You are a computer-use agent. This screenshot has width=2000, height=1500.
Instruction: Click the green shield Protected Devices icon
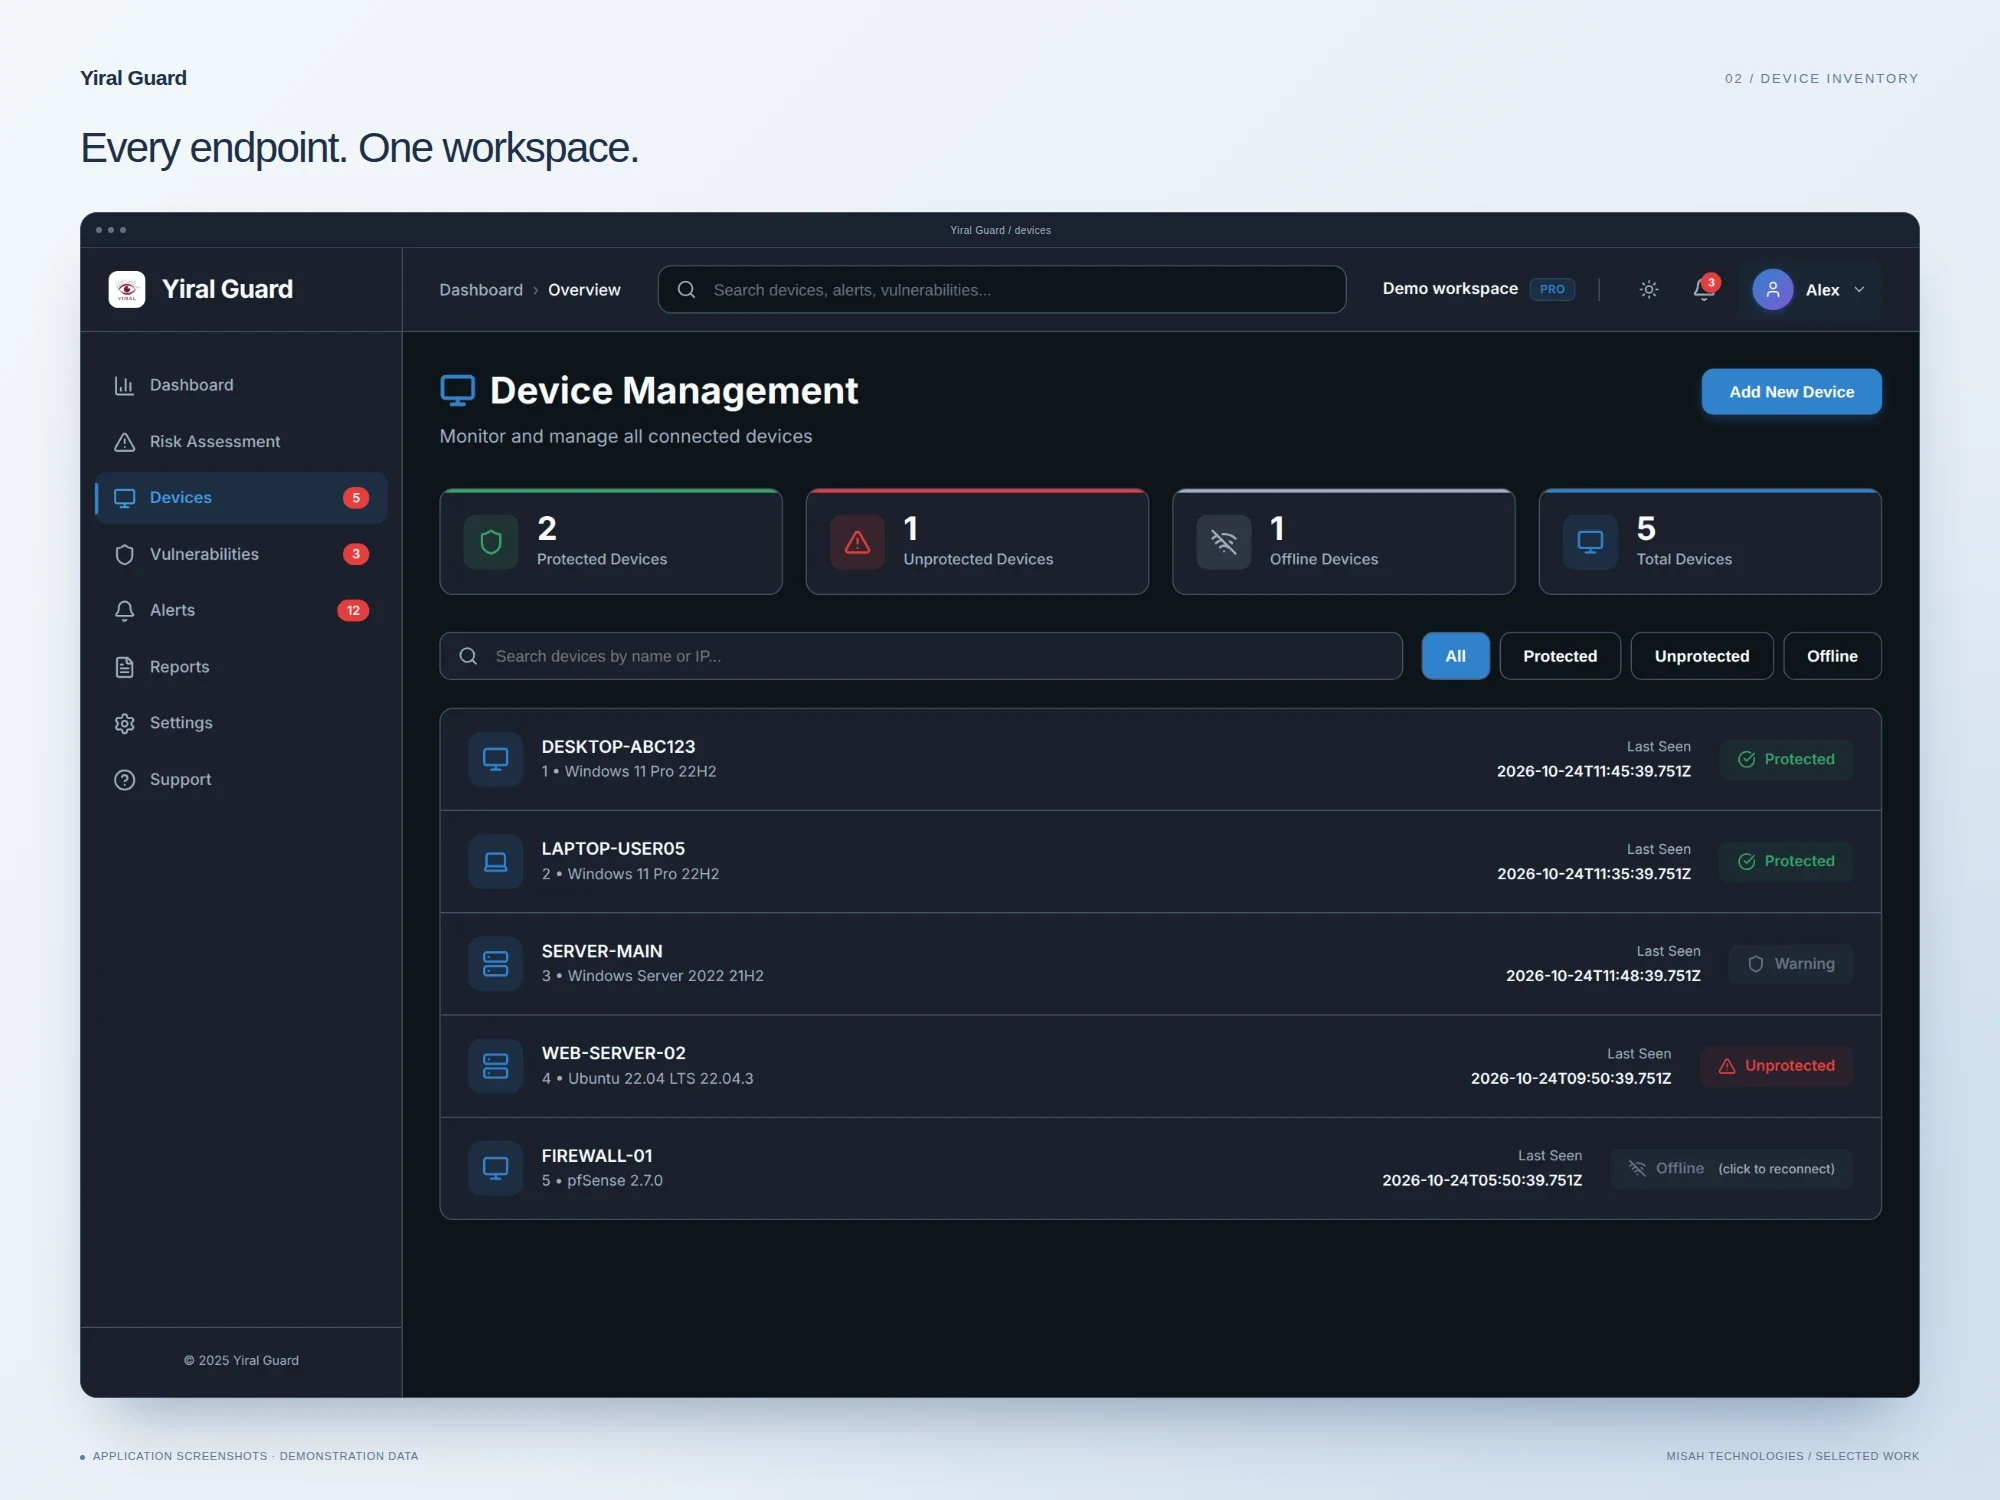pos(491,542)
